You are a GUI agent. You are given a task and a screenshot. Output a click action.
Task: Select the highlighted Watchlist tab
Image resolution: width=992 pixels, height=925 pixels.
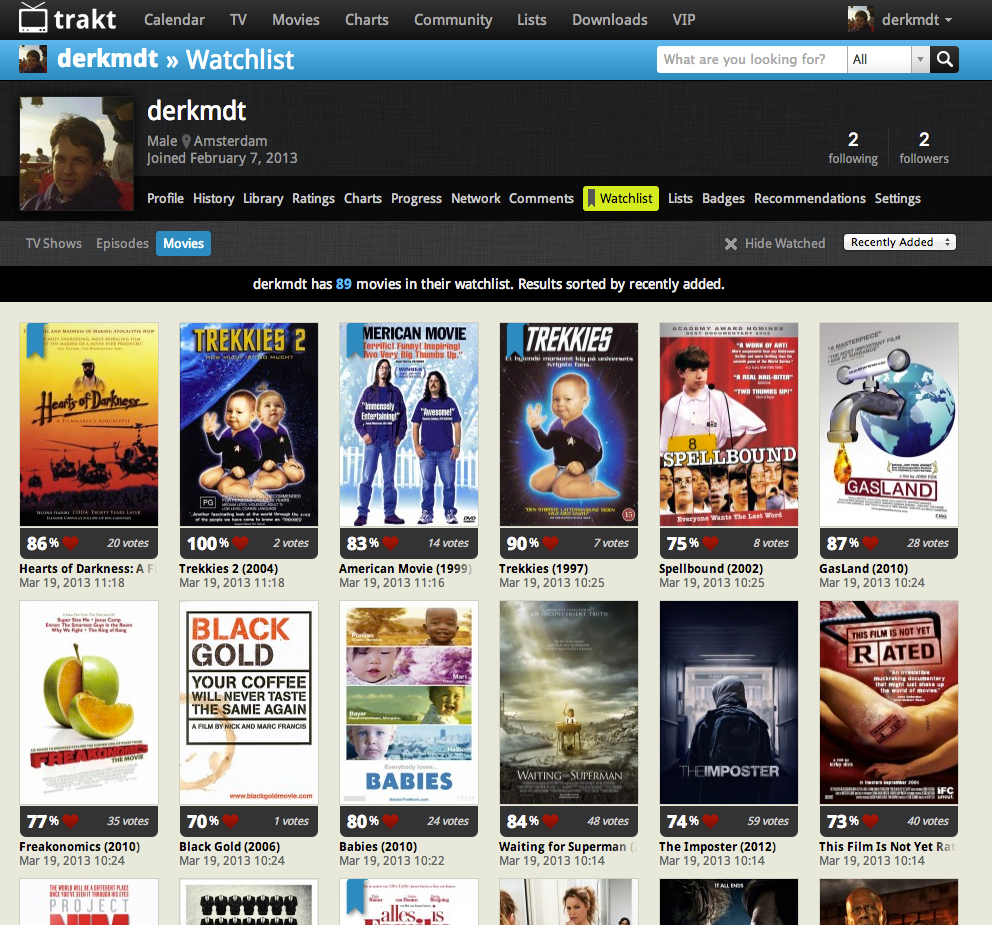coord(621,199)
